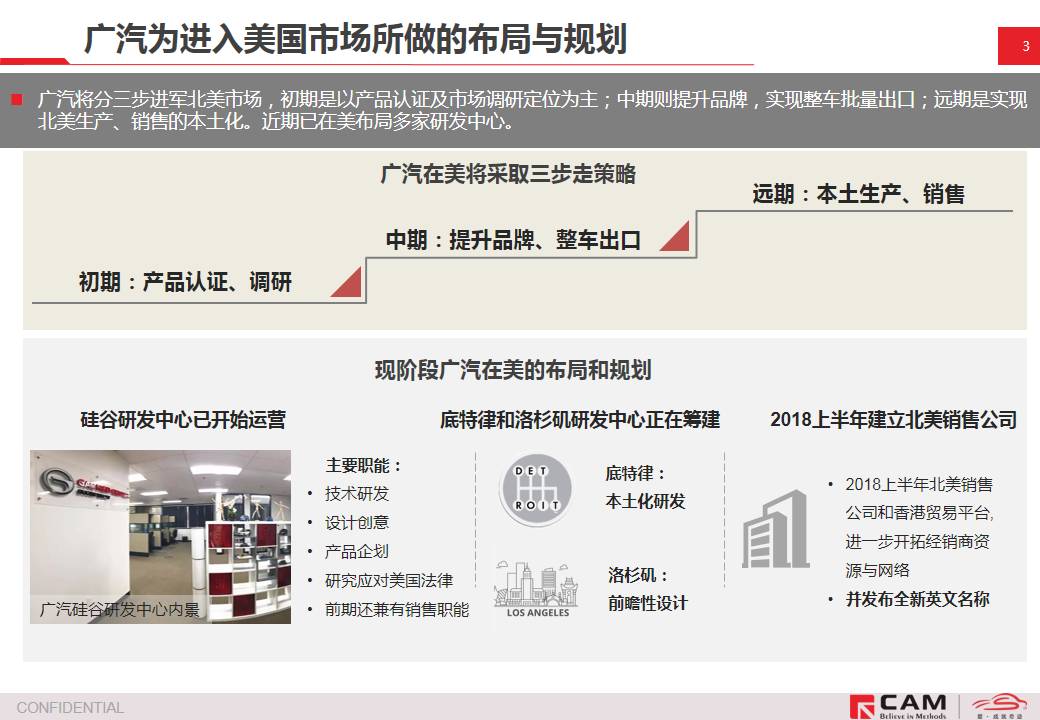Screen dimensions: 1040x720
Task: Click the CONFIDENTIAL footer text
Action: pyautogui.click(x=70, y=707)
